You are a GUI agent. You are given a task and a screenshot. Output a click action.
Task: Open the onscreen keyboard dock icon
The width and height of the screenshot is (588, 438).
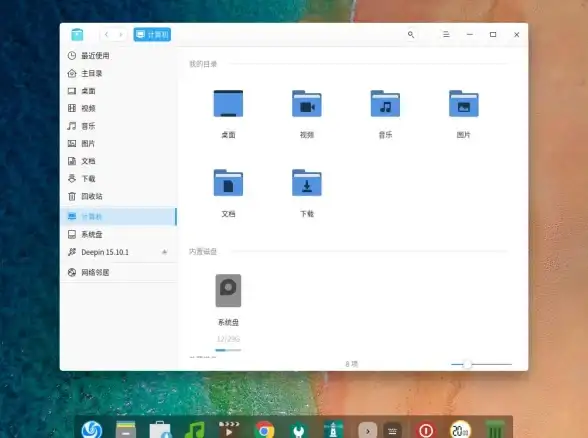tap(392, 430)
